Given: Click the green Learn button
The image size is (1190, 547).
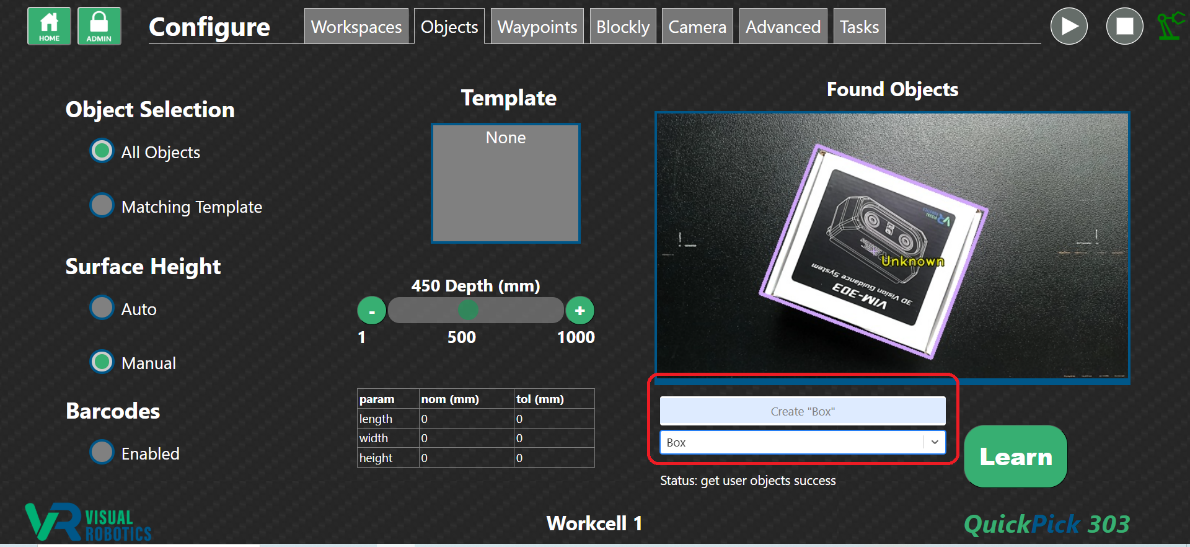Looking at the screenshot, I should [x=1015, y=457].
